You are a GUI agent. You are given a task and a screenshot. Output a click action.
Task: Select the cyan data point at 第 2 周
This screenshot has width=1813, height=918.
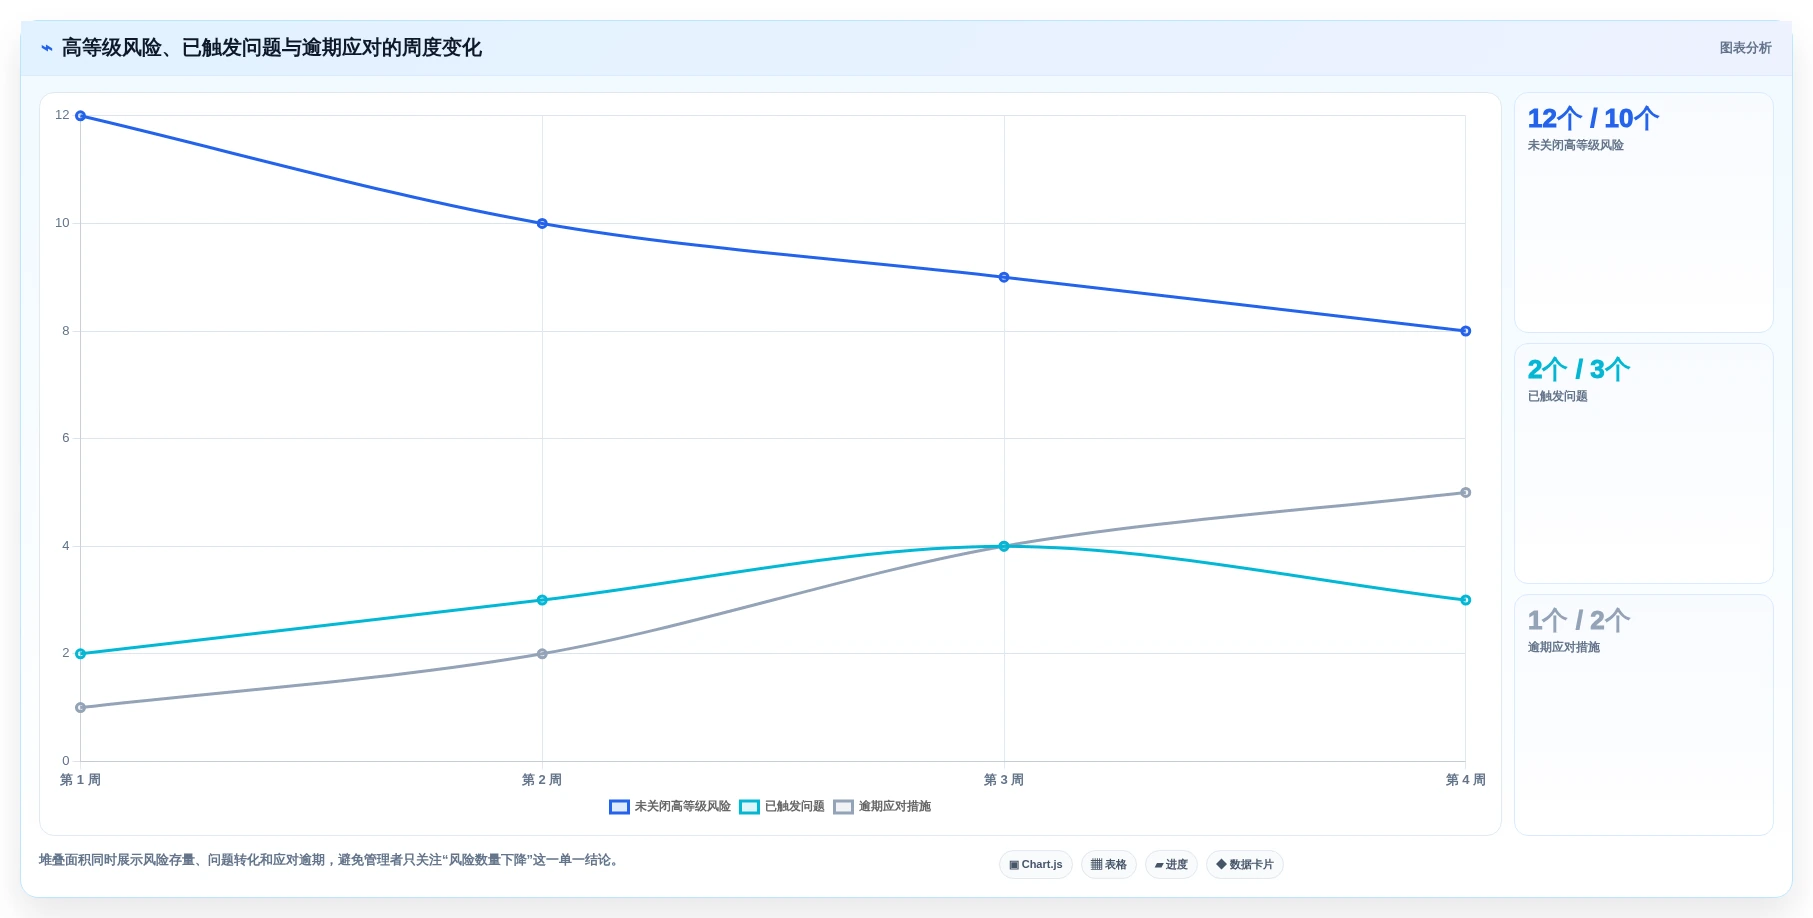click(x=542, y=600)
